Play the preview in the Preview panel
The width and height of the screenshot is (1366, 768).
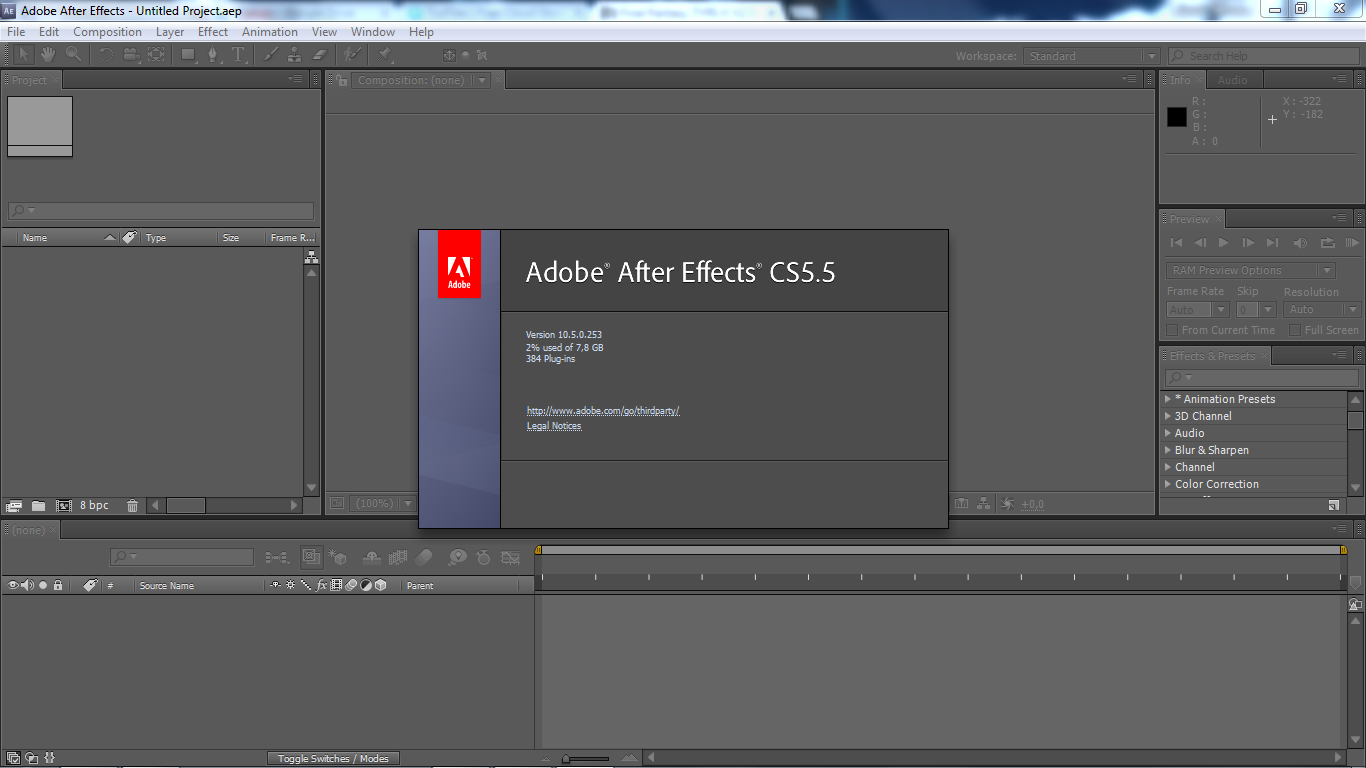[1223, 243]
